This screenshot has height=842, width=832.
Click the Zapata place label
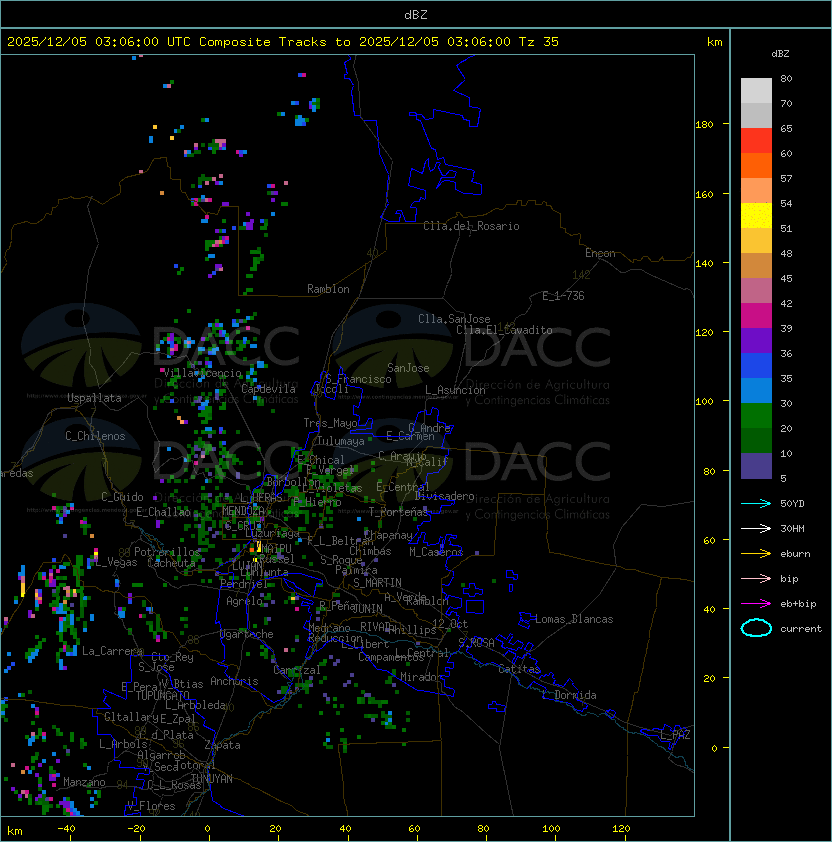(x=222, y=745)
